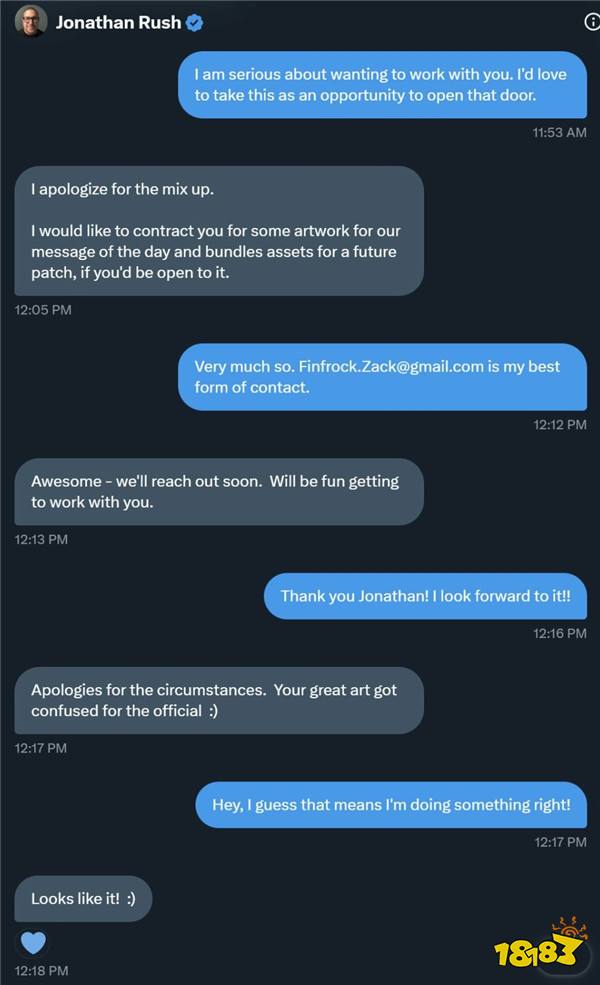Click the "Apologies for the circumstances" message
The width and height of the screenshot is (600, 985).
tap(219, 700)
